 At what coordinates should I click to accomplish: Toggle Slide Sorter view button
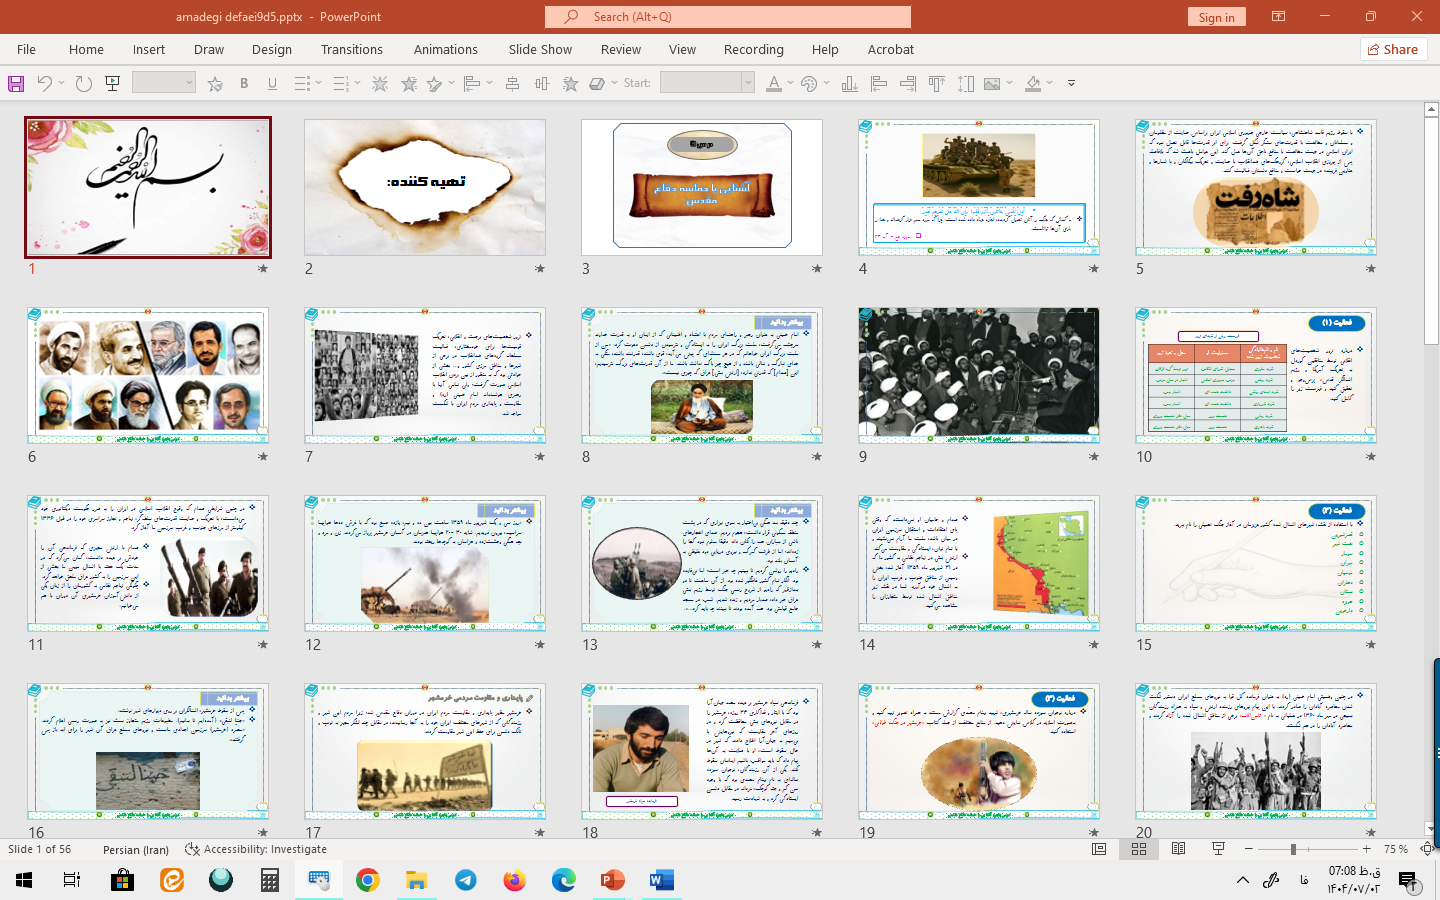[x=1138, y=849]
